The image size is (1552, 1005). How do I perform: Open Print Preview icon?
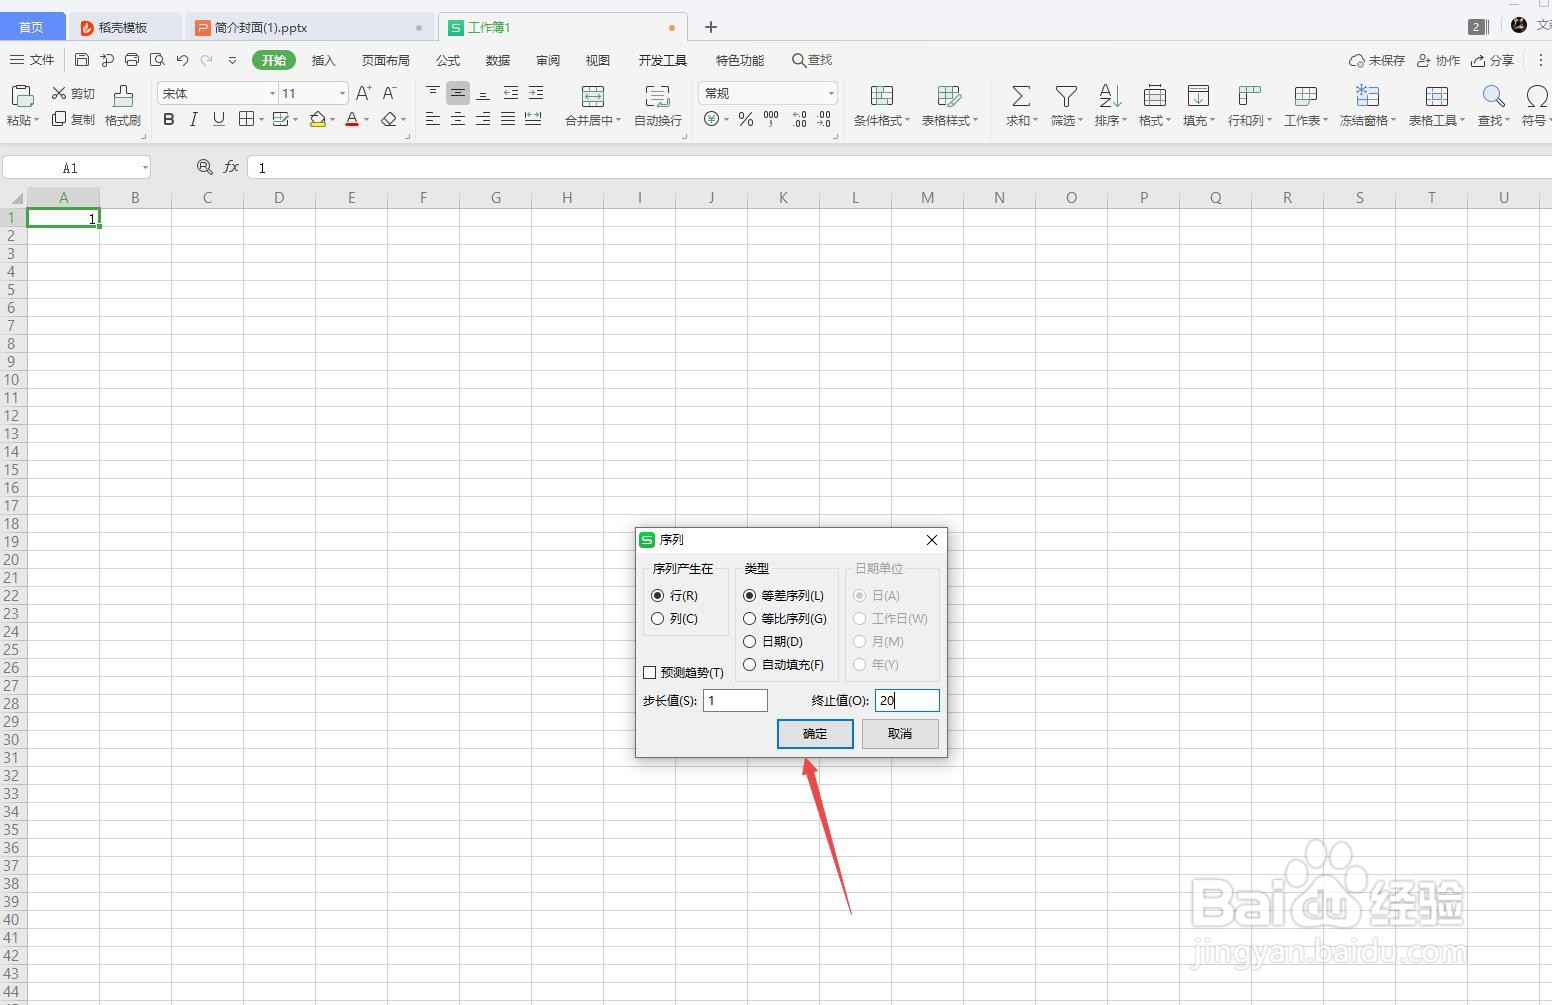(x=157, y=60)
